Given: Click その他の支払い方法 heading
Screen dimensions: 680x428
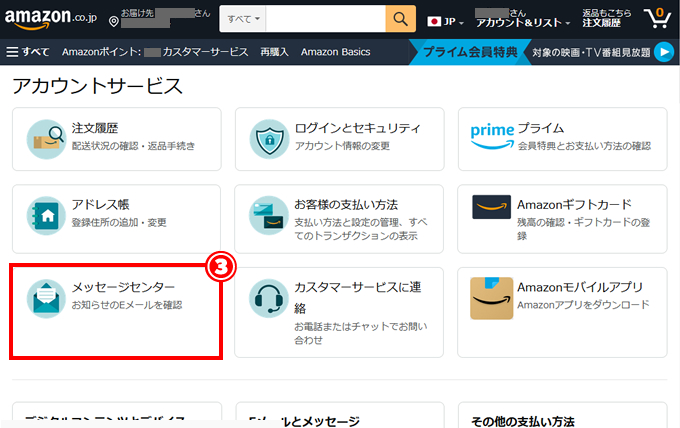Looking at the screenshot, I should point(523,421).
